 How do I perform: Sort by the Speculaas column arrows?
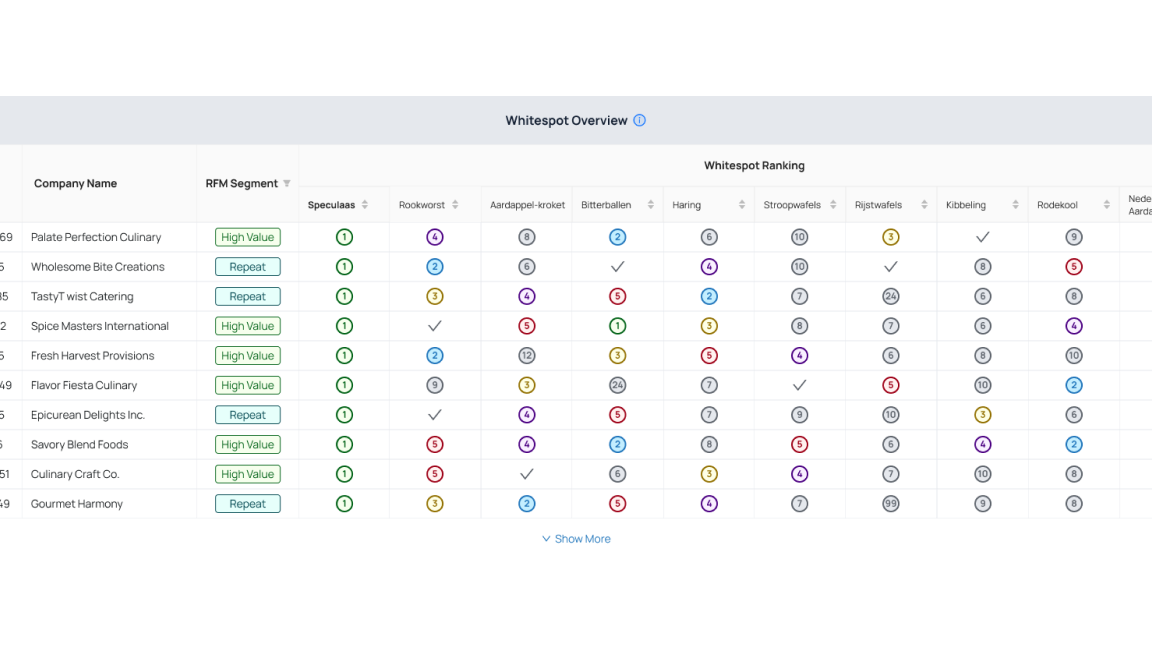364,205
